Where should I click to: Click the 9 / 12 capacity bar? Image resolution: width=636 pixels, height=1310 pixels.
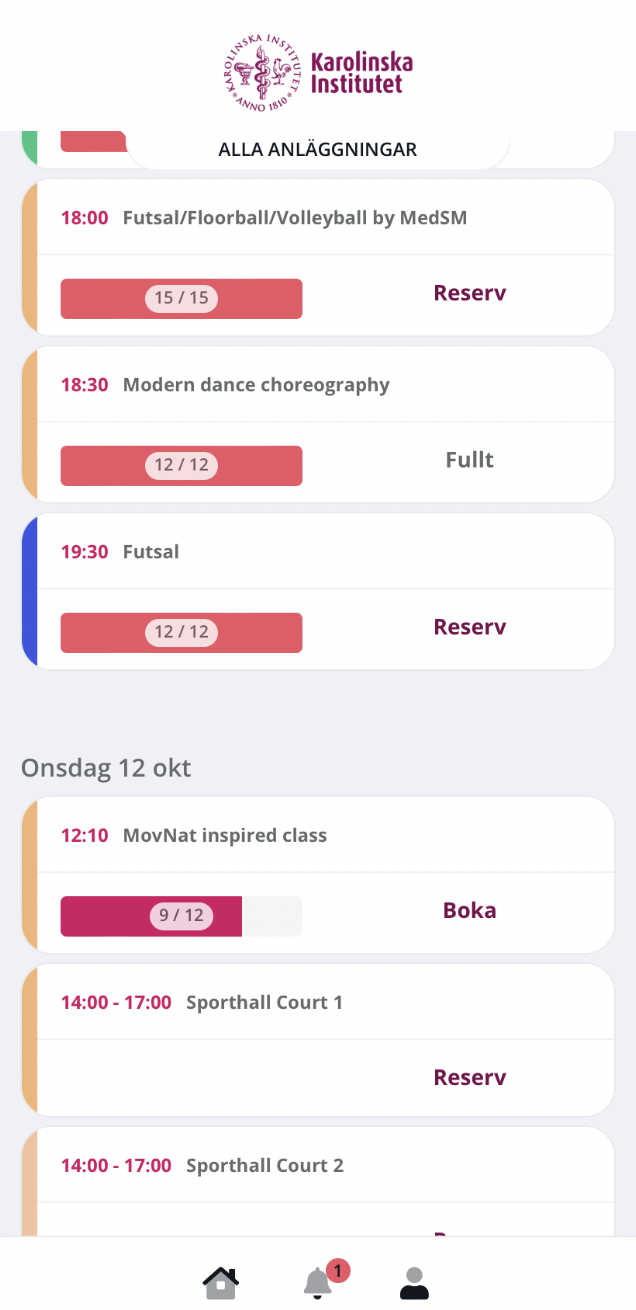point(181,916)
